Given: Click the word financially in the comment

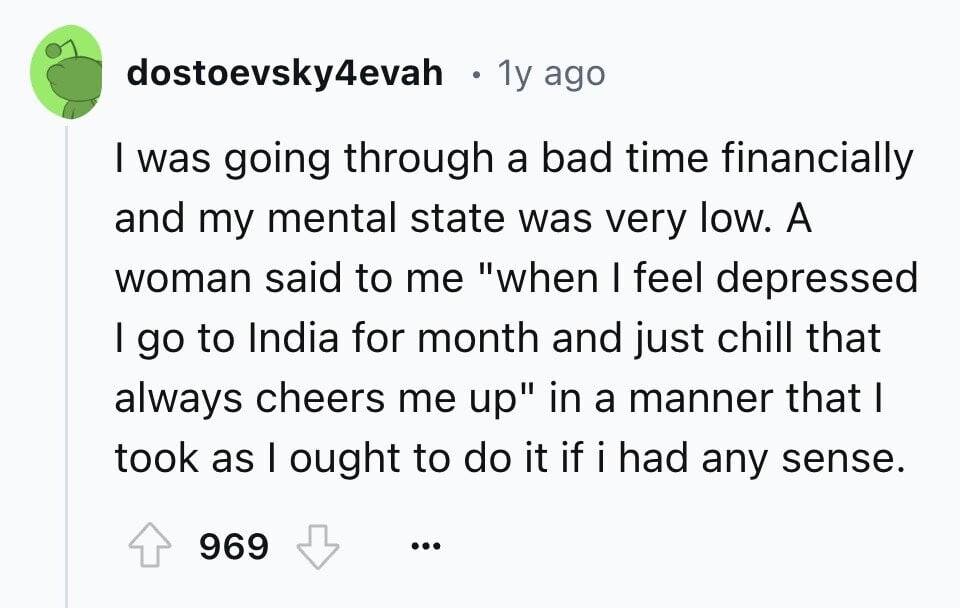Looking at the screenshot, I should click(x=817, y=159).
